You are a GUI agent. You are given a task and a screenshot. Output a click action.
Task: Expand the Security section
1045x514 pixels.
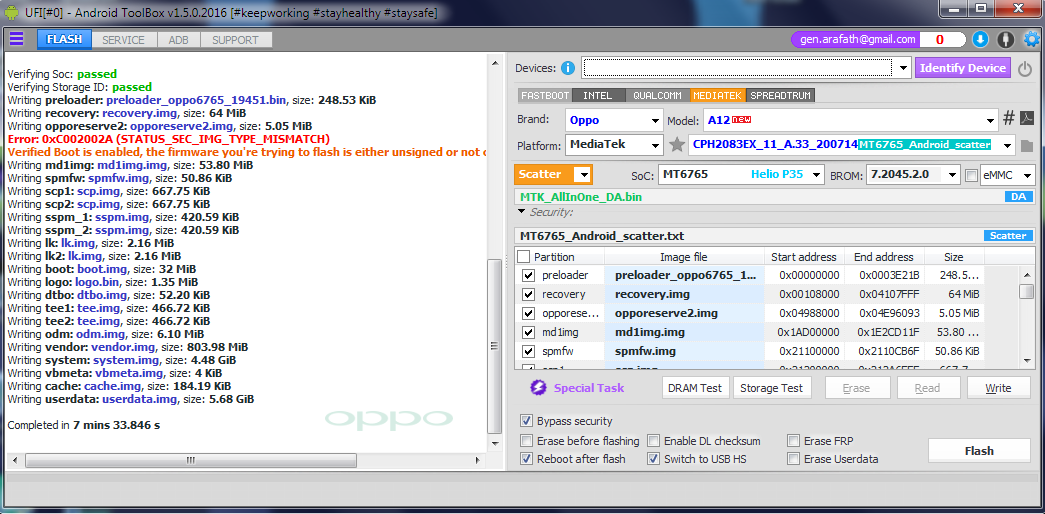521,212
